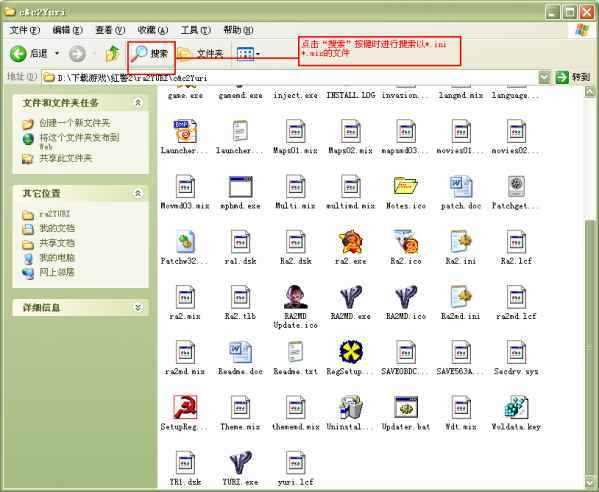Expand the address bar dropdown arrow
Image resolution: width=599 pixels, height=492 pixels.
coord(545,78)
